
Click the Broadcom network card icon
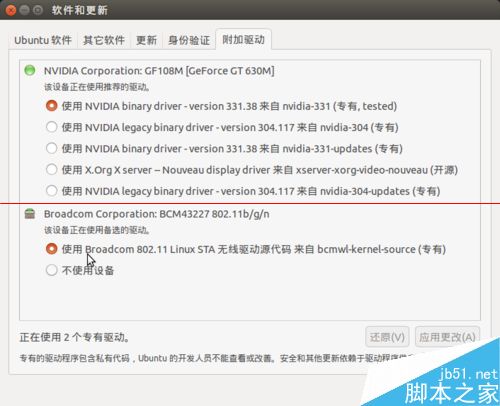tap(30, 214)
